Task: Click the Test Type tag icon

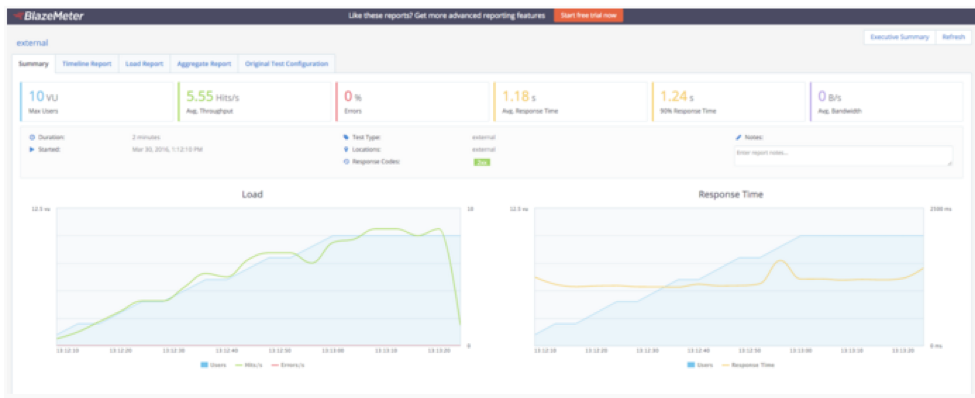Action: 346,137
